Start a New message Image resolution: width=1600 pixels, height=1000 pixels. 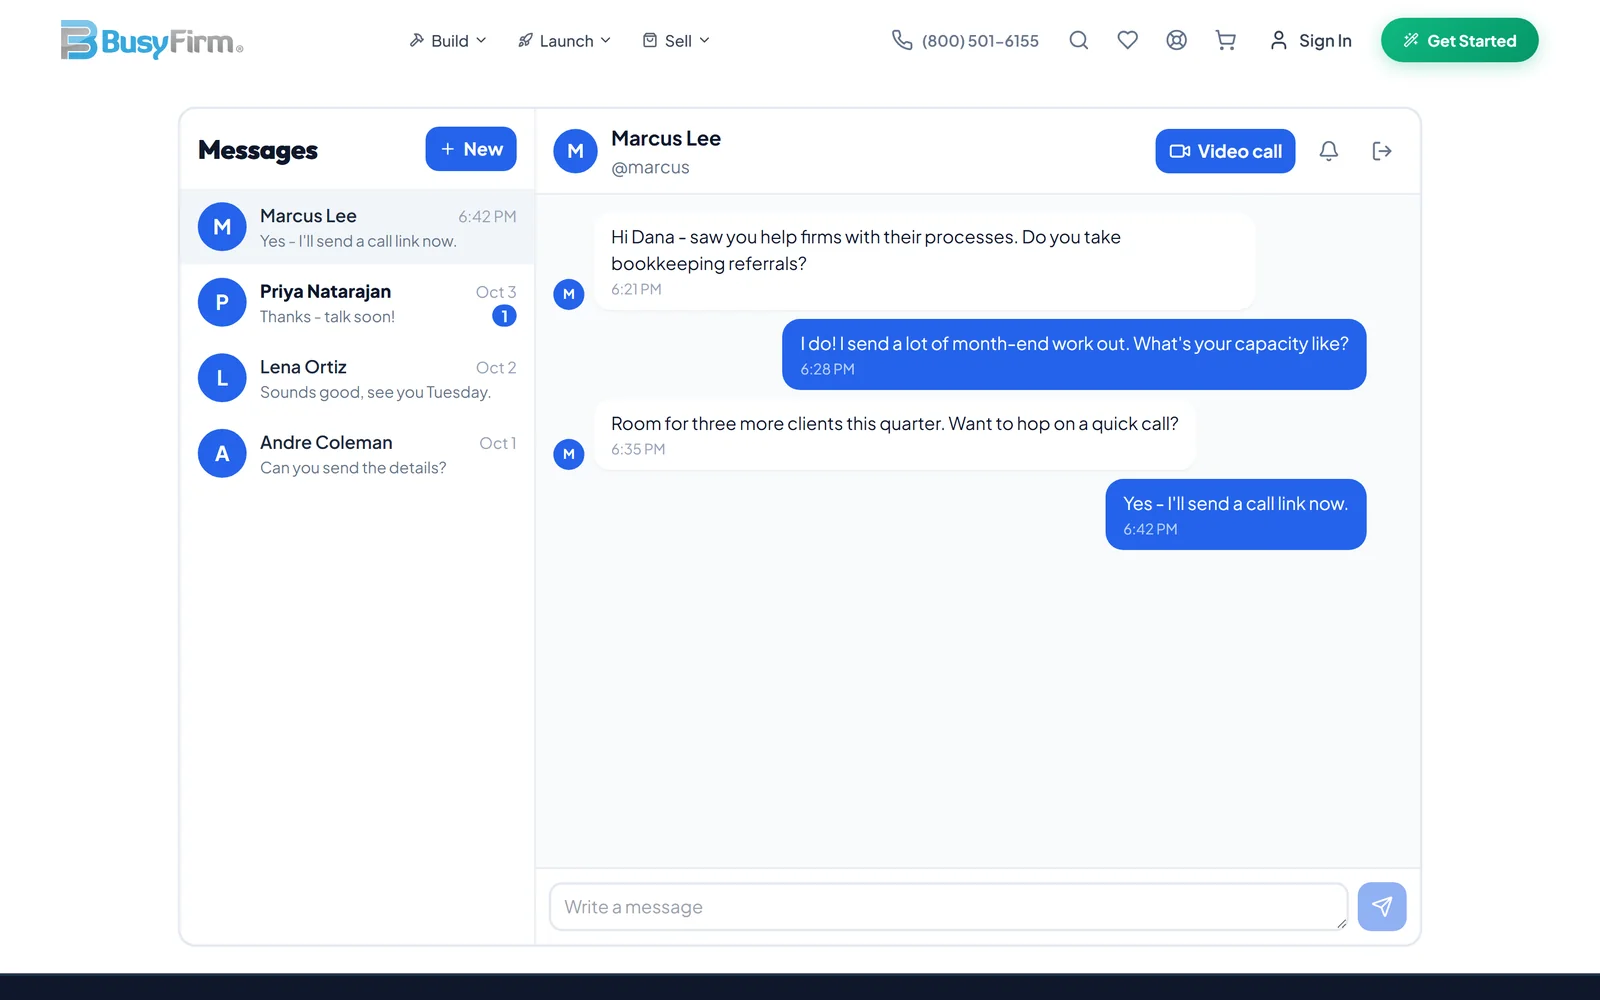(471, 149)
